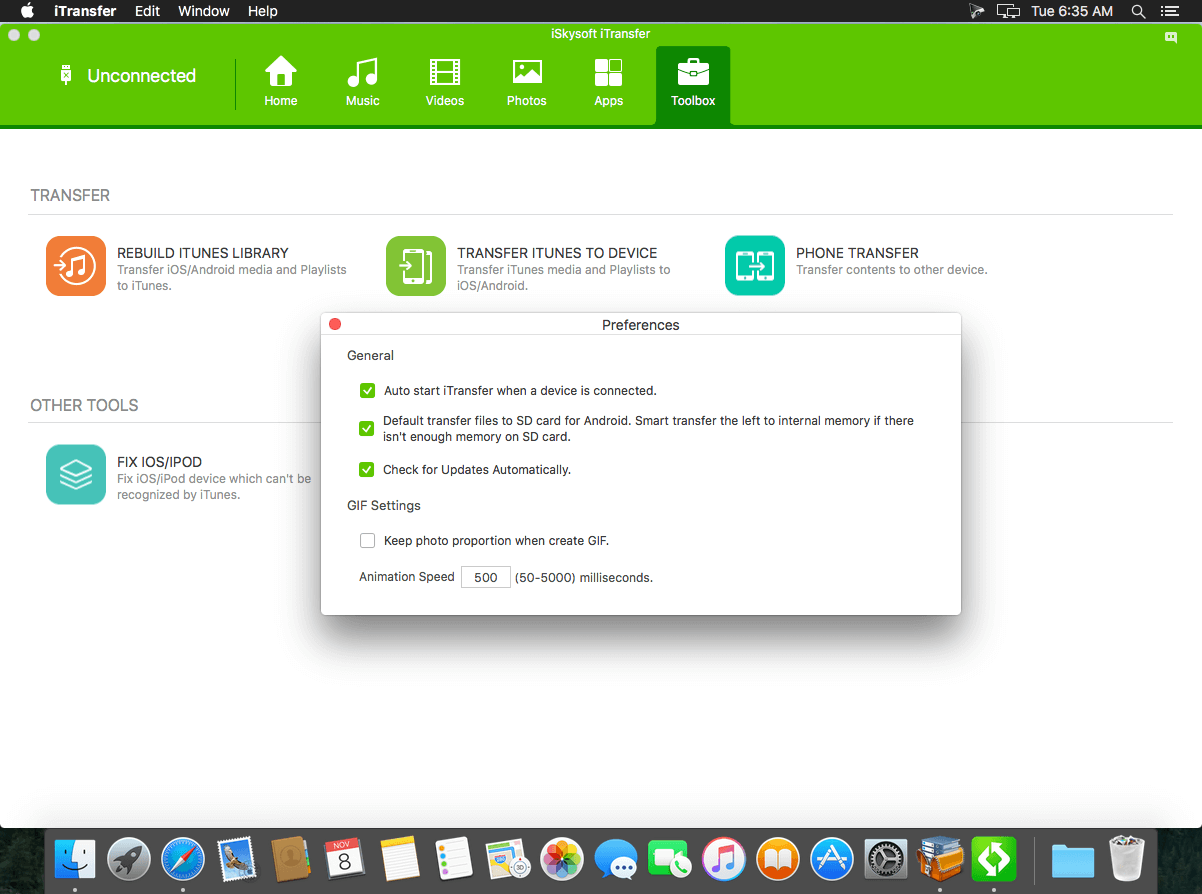Uncheck Auto start iTransfer when device connected
1202x894 pixels.
click(x=367, y=390)
